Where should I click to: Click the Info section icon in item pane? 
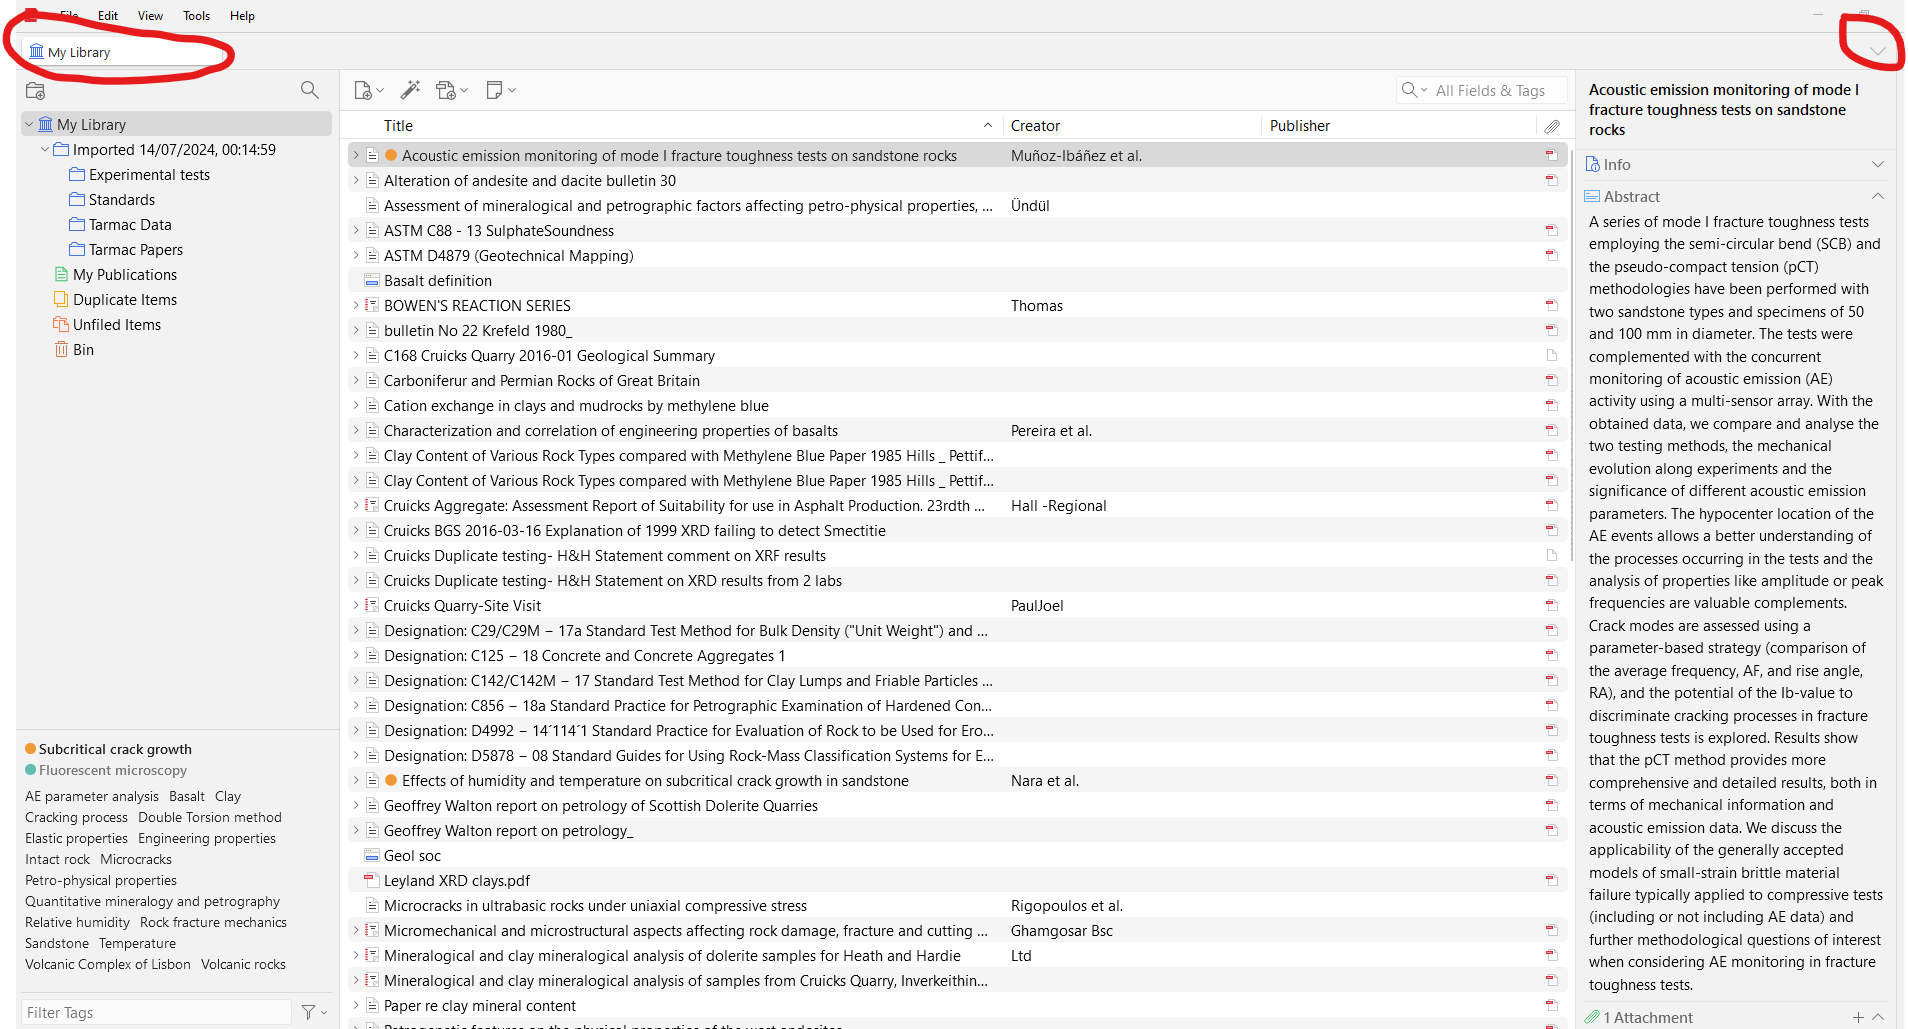point(1593,164)
